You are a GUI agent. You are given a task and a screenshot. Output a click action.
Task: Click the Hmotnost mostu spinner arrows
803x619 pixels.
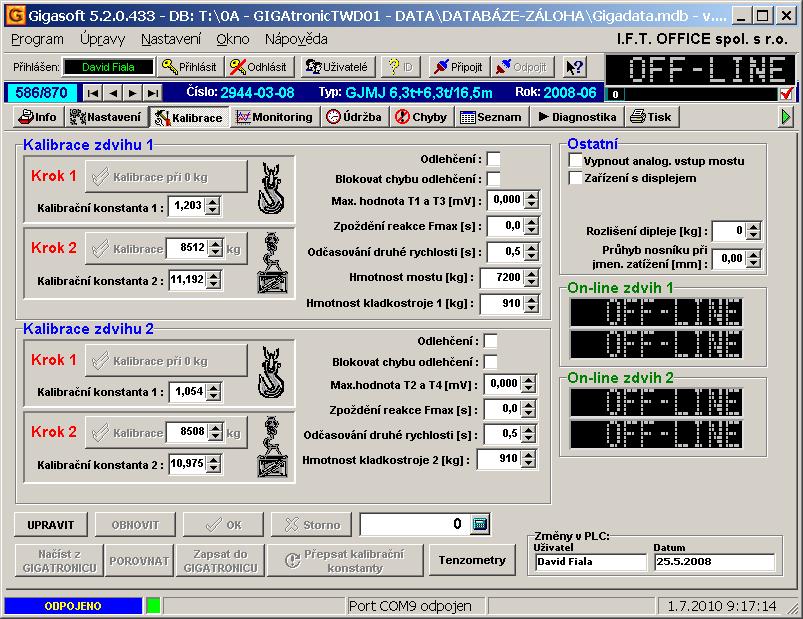point(530,277)
